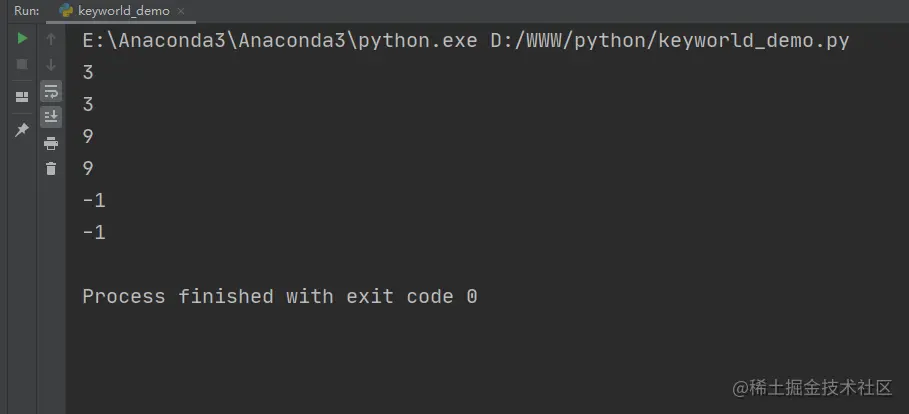Screen dimensions: 909x414
Task: Open the D:/WWW/python/keyworld_demo.py path link
Action: (670, 41)
